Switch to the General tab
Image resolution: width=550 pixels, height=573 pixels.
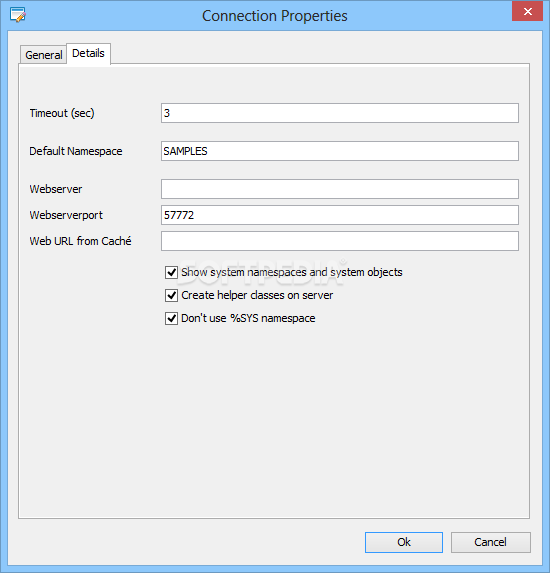[43, 55]
